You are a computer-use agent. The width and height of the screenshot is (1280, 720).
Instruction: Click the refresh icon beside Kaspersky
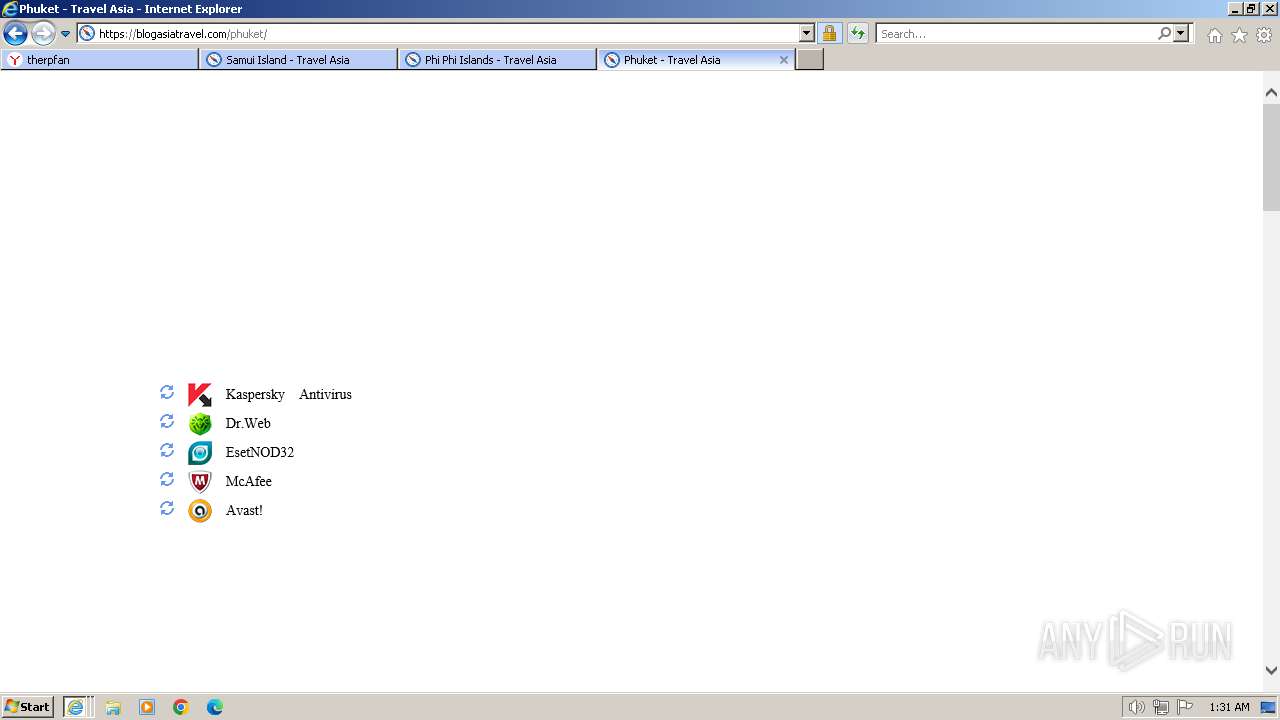click(167, 392)
